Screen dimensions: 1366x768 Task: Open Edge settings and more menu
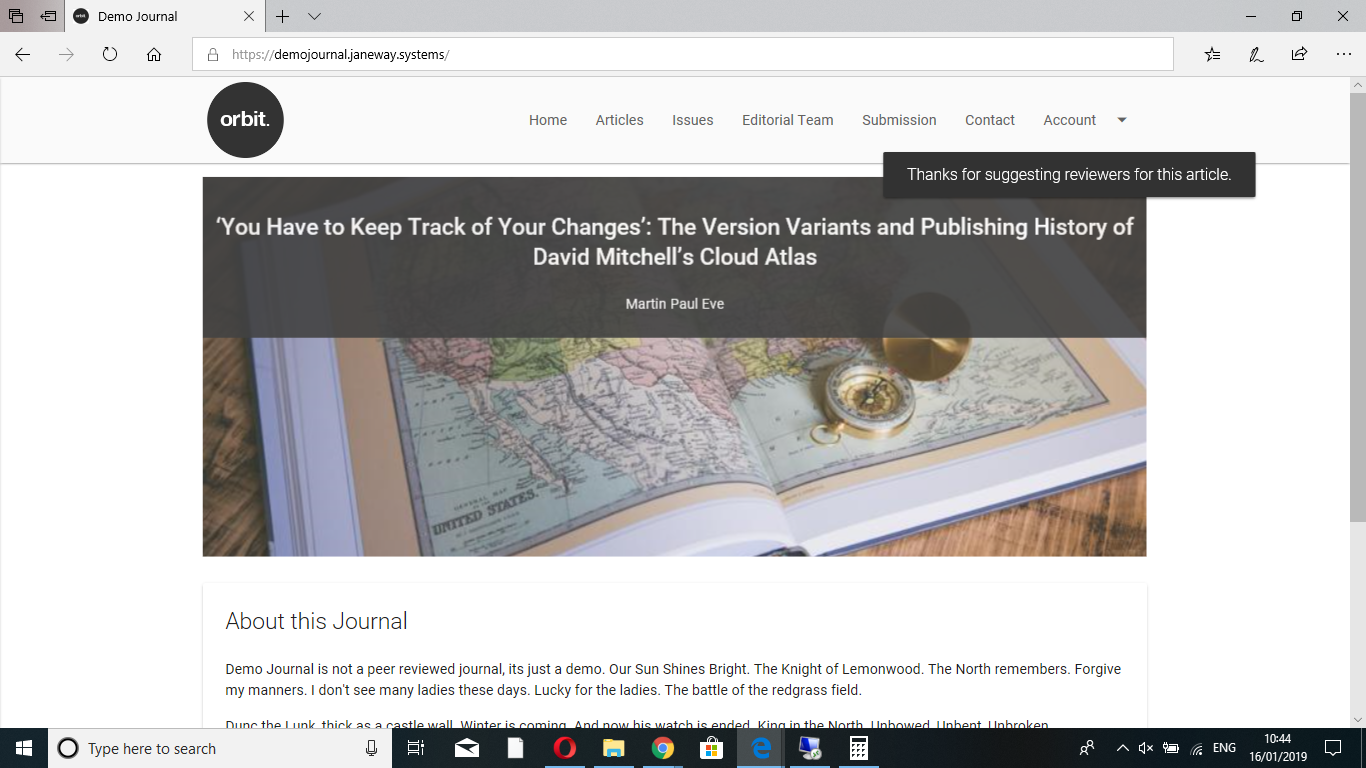point(1343,55)
